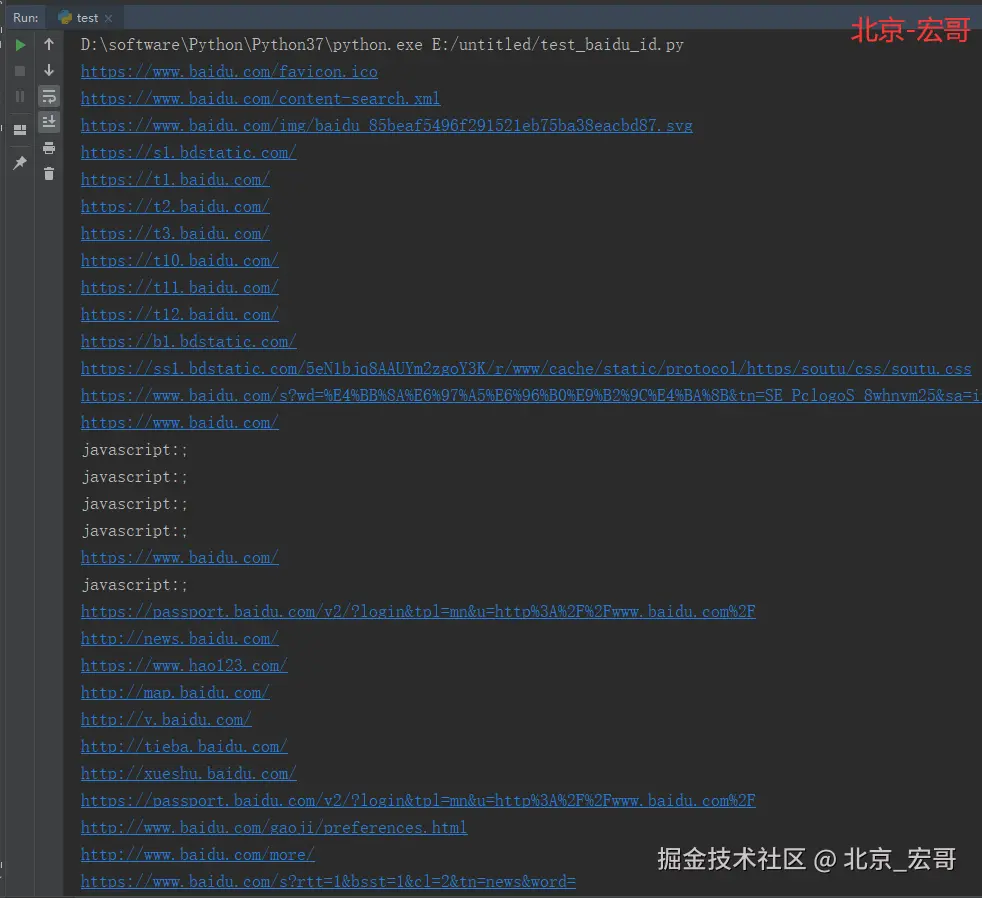Image resolution: width=982 pixels, height=898 pixels.
Task: Click the Print console output icon
Action: [49, 148]
